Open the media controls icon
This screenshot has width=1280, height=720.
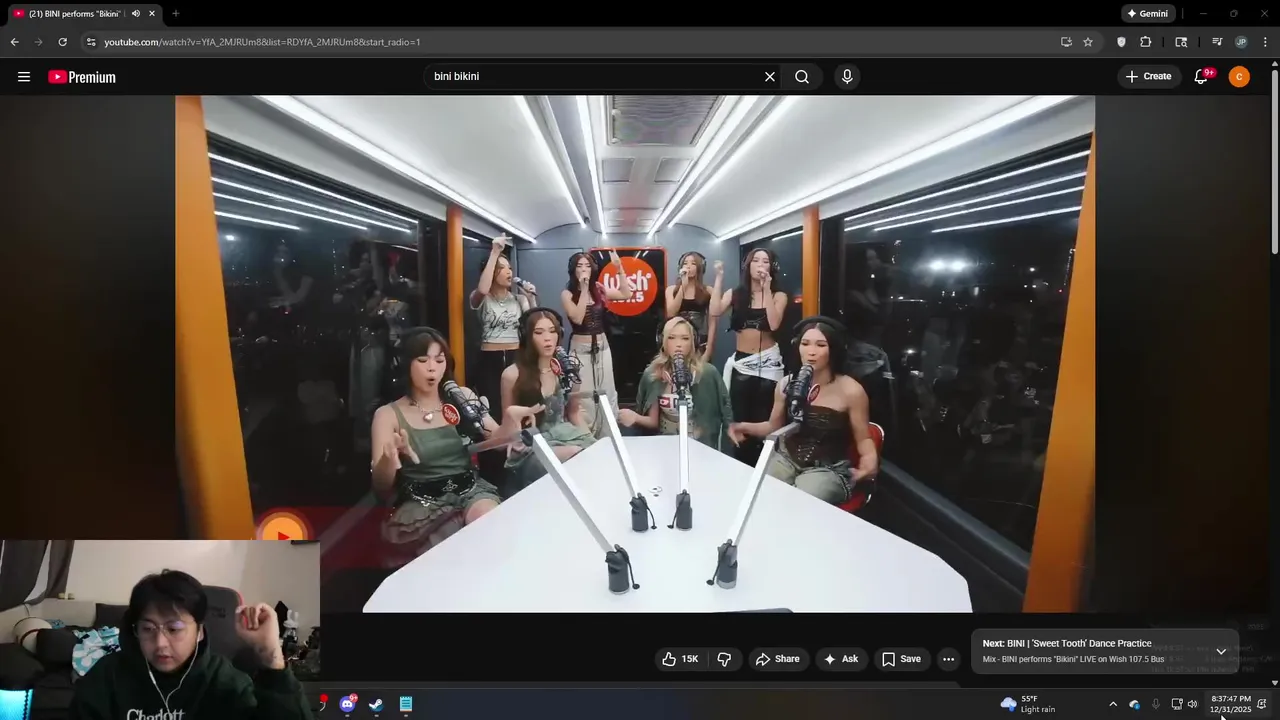[1217, 42]
